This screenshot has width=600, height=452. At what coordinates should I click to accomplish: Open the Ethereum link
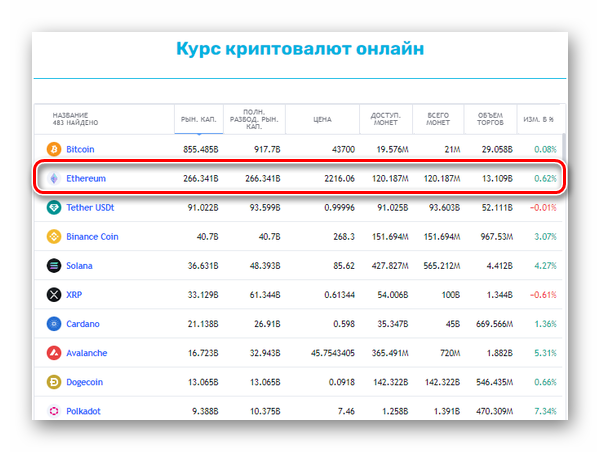(86, 178)
